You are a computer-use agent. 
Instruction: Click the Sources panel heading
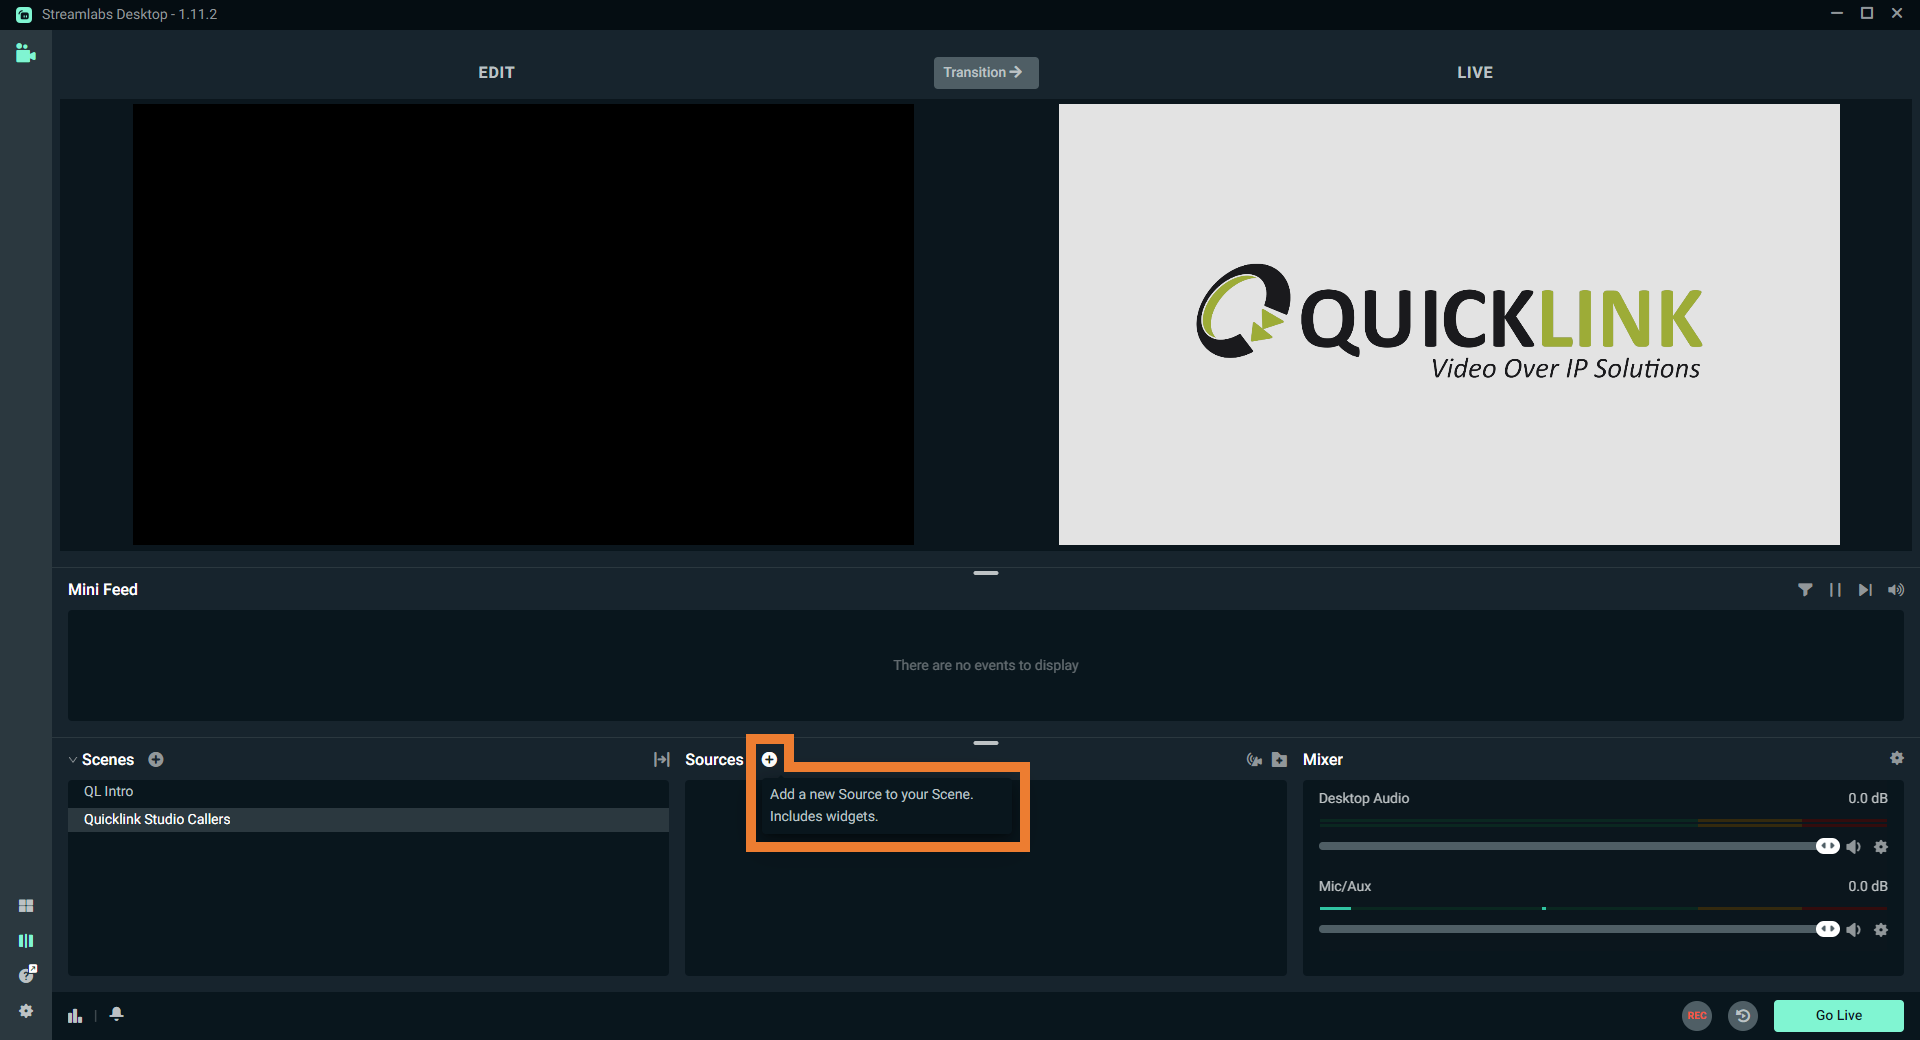pyautogui.click(x=714, y=760)
